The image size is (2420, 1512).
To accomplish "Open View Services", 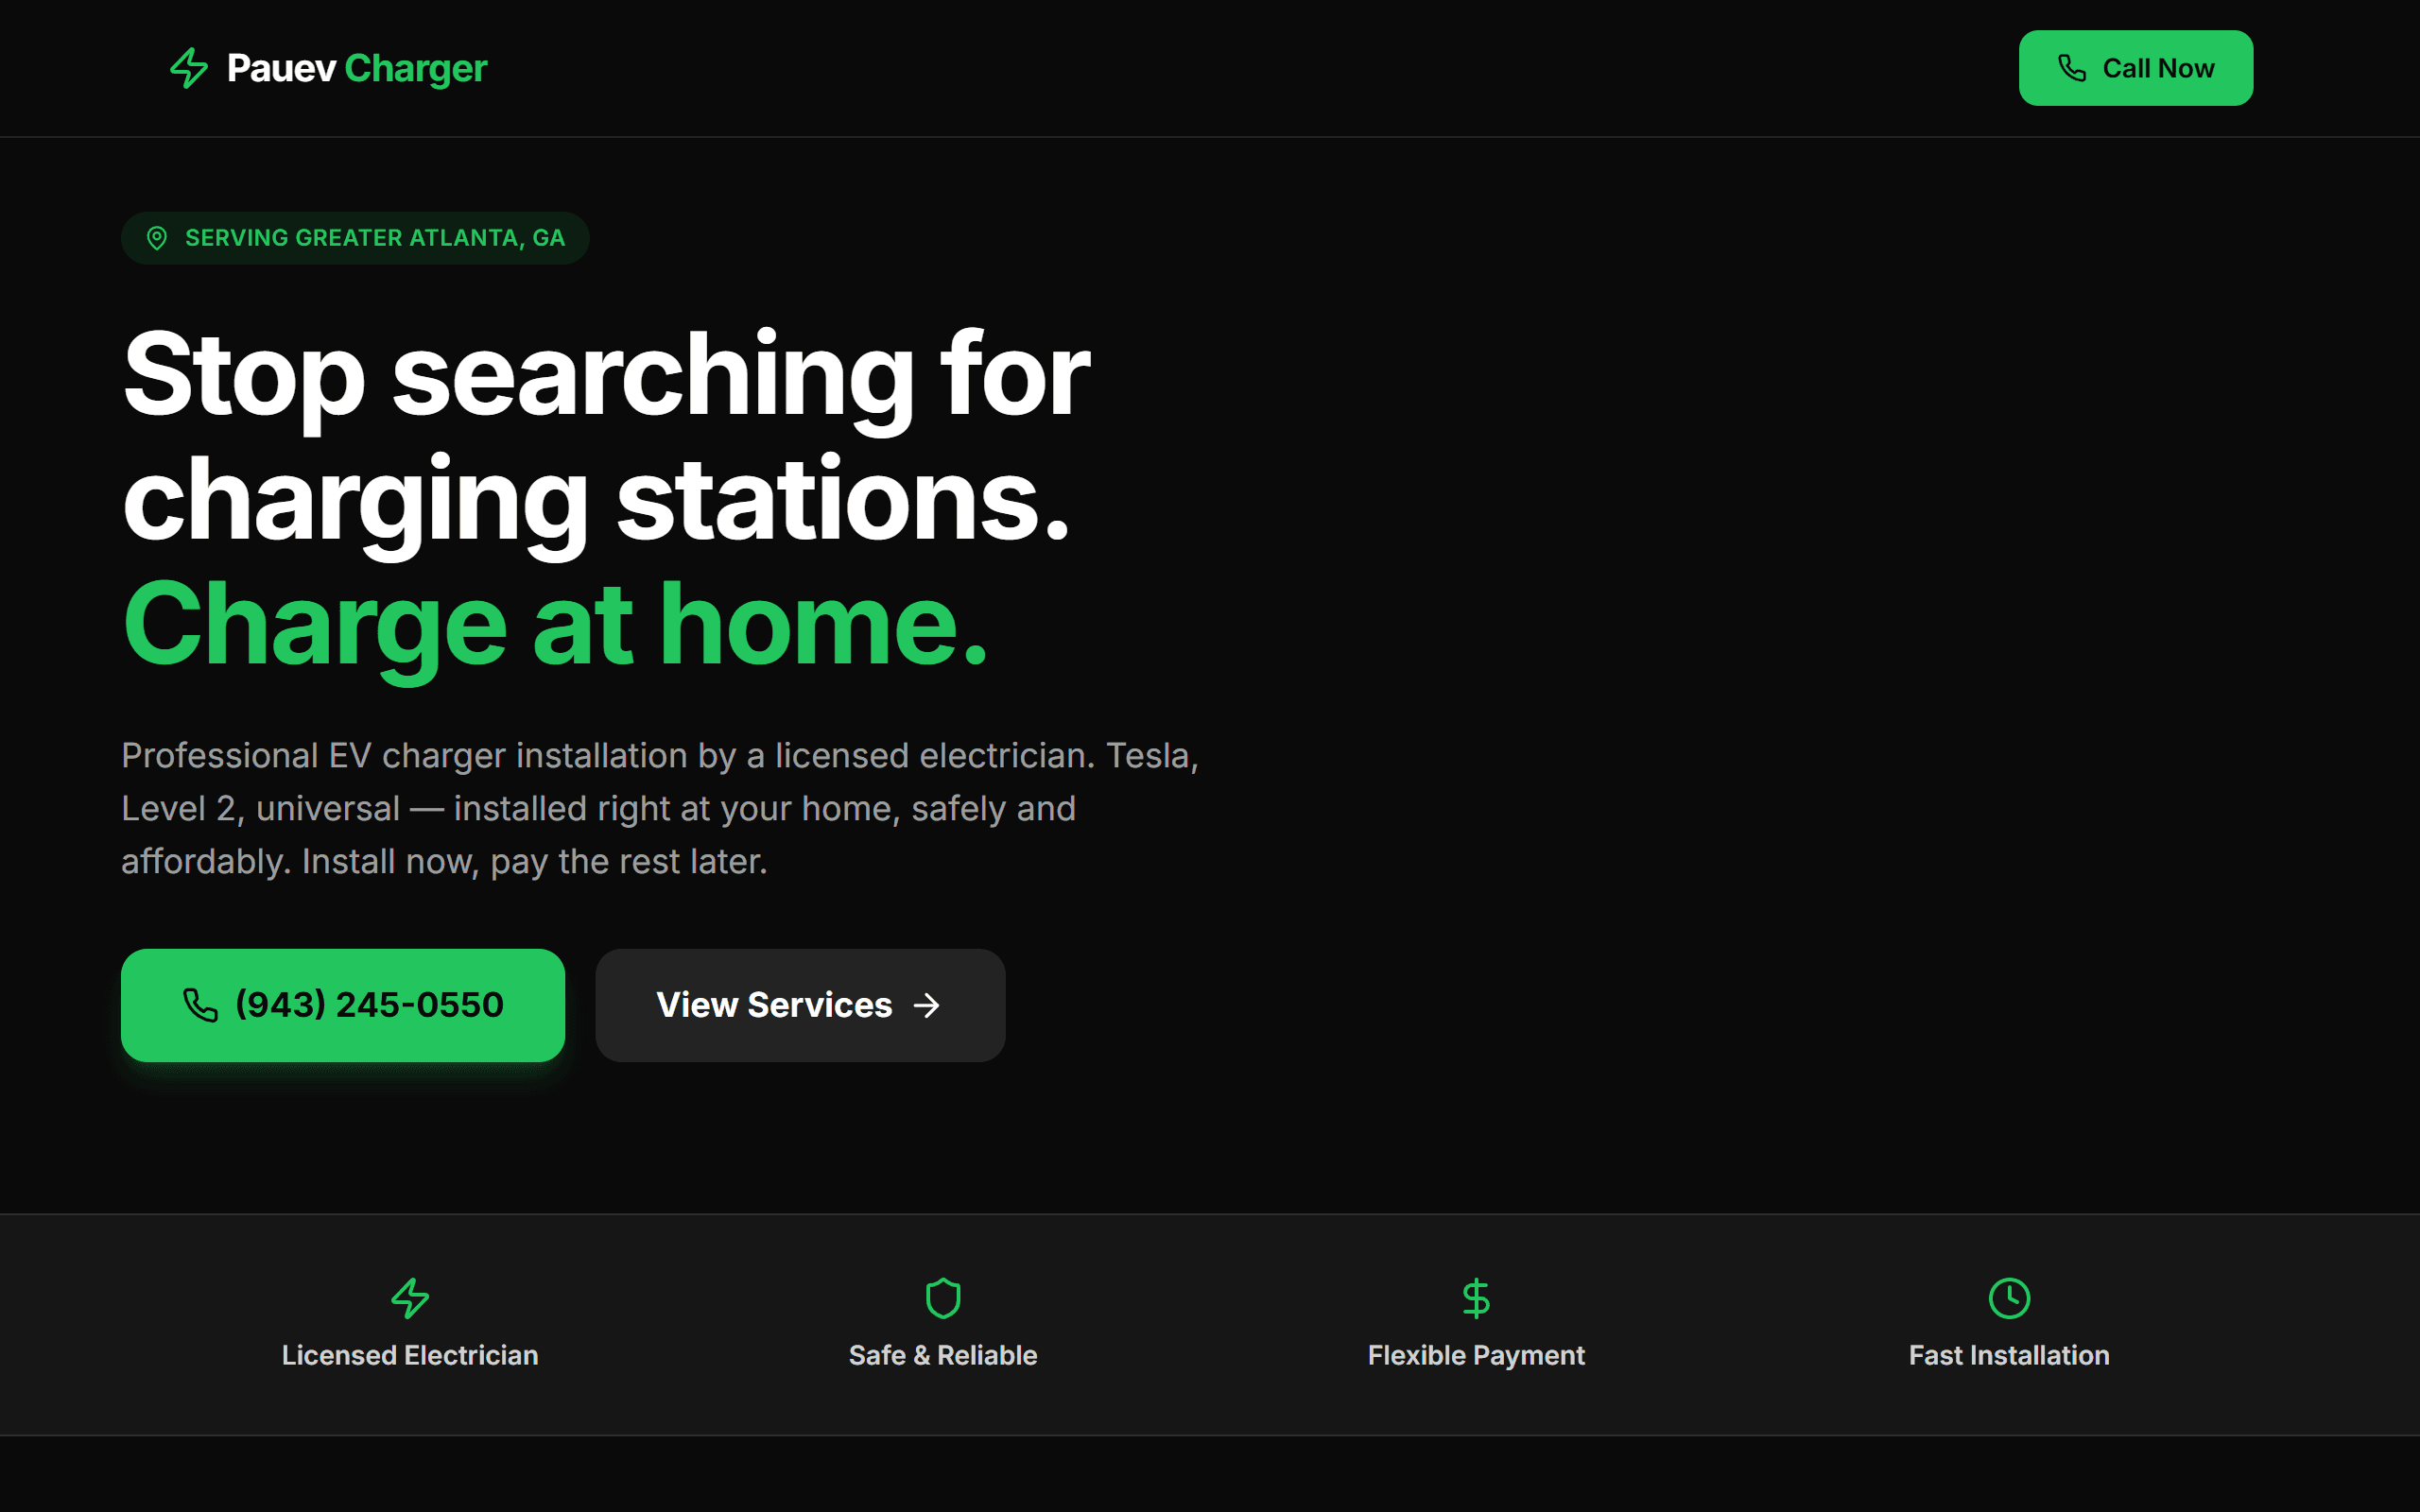I will [800, 1005].
